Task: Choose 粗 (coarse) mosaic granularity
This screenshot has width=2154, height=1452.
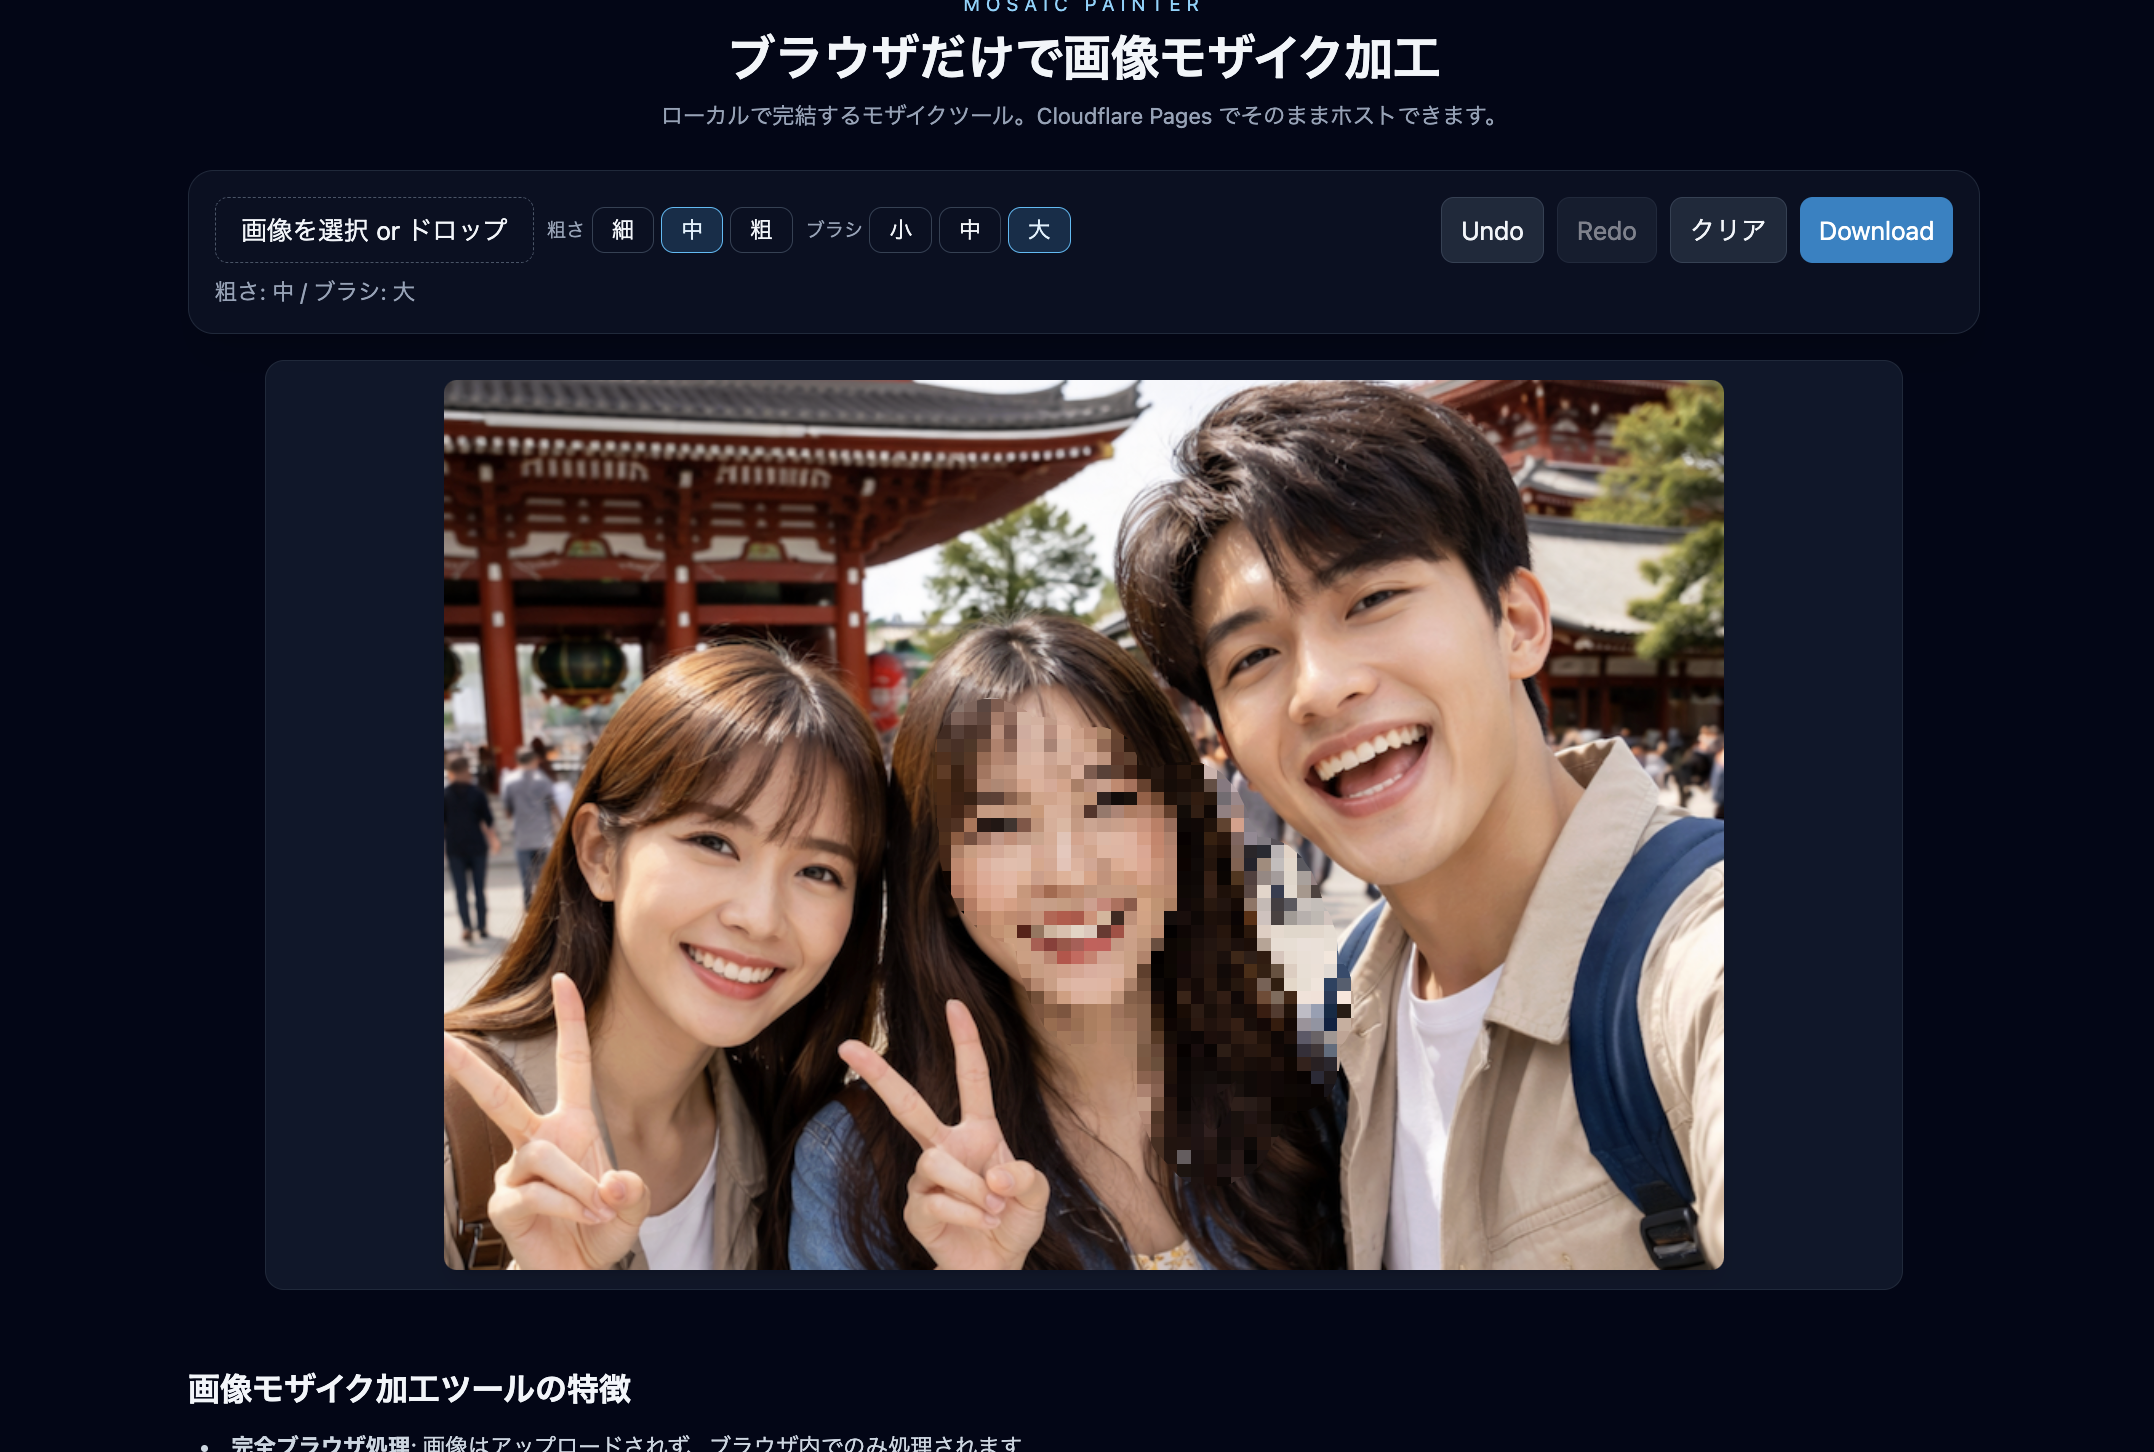Action: click(x=761, y=230)
